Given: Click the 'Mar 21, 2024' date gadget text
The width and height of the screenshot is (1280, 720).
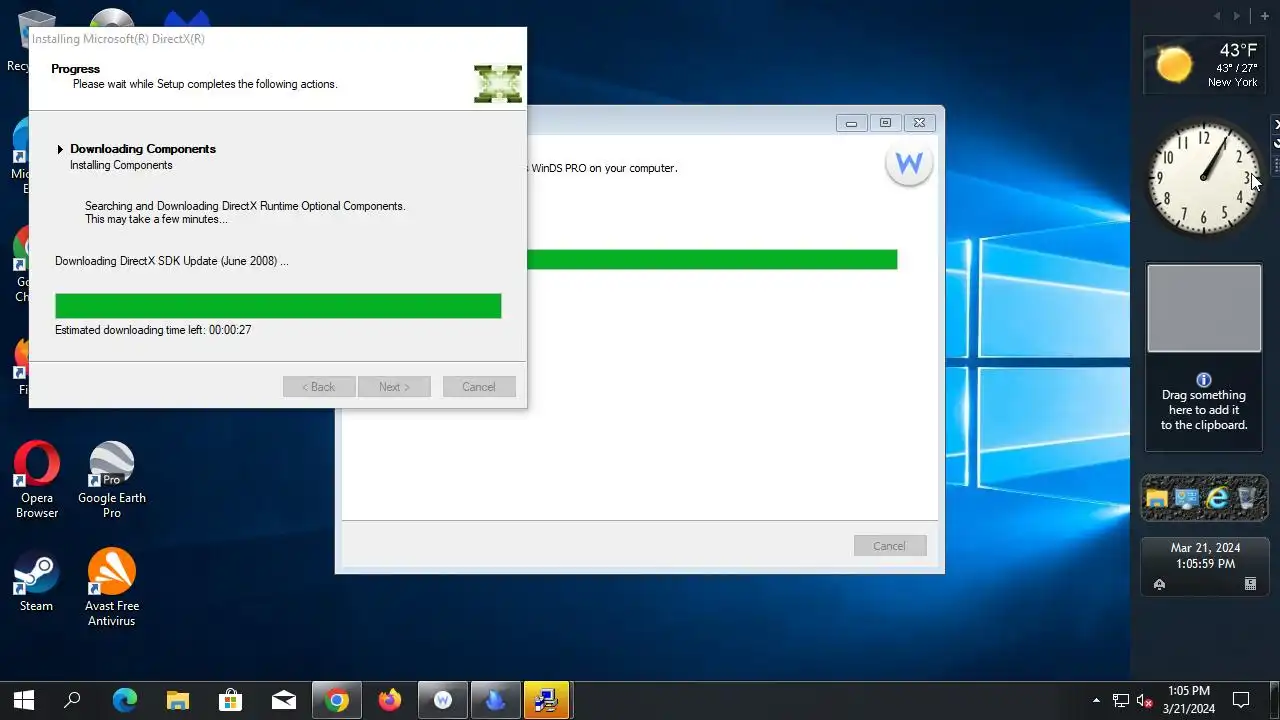Looking at the screenshot, I should pos(1205,548).
